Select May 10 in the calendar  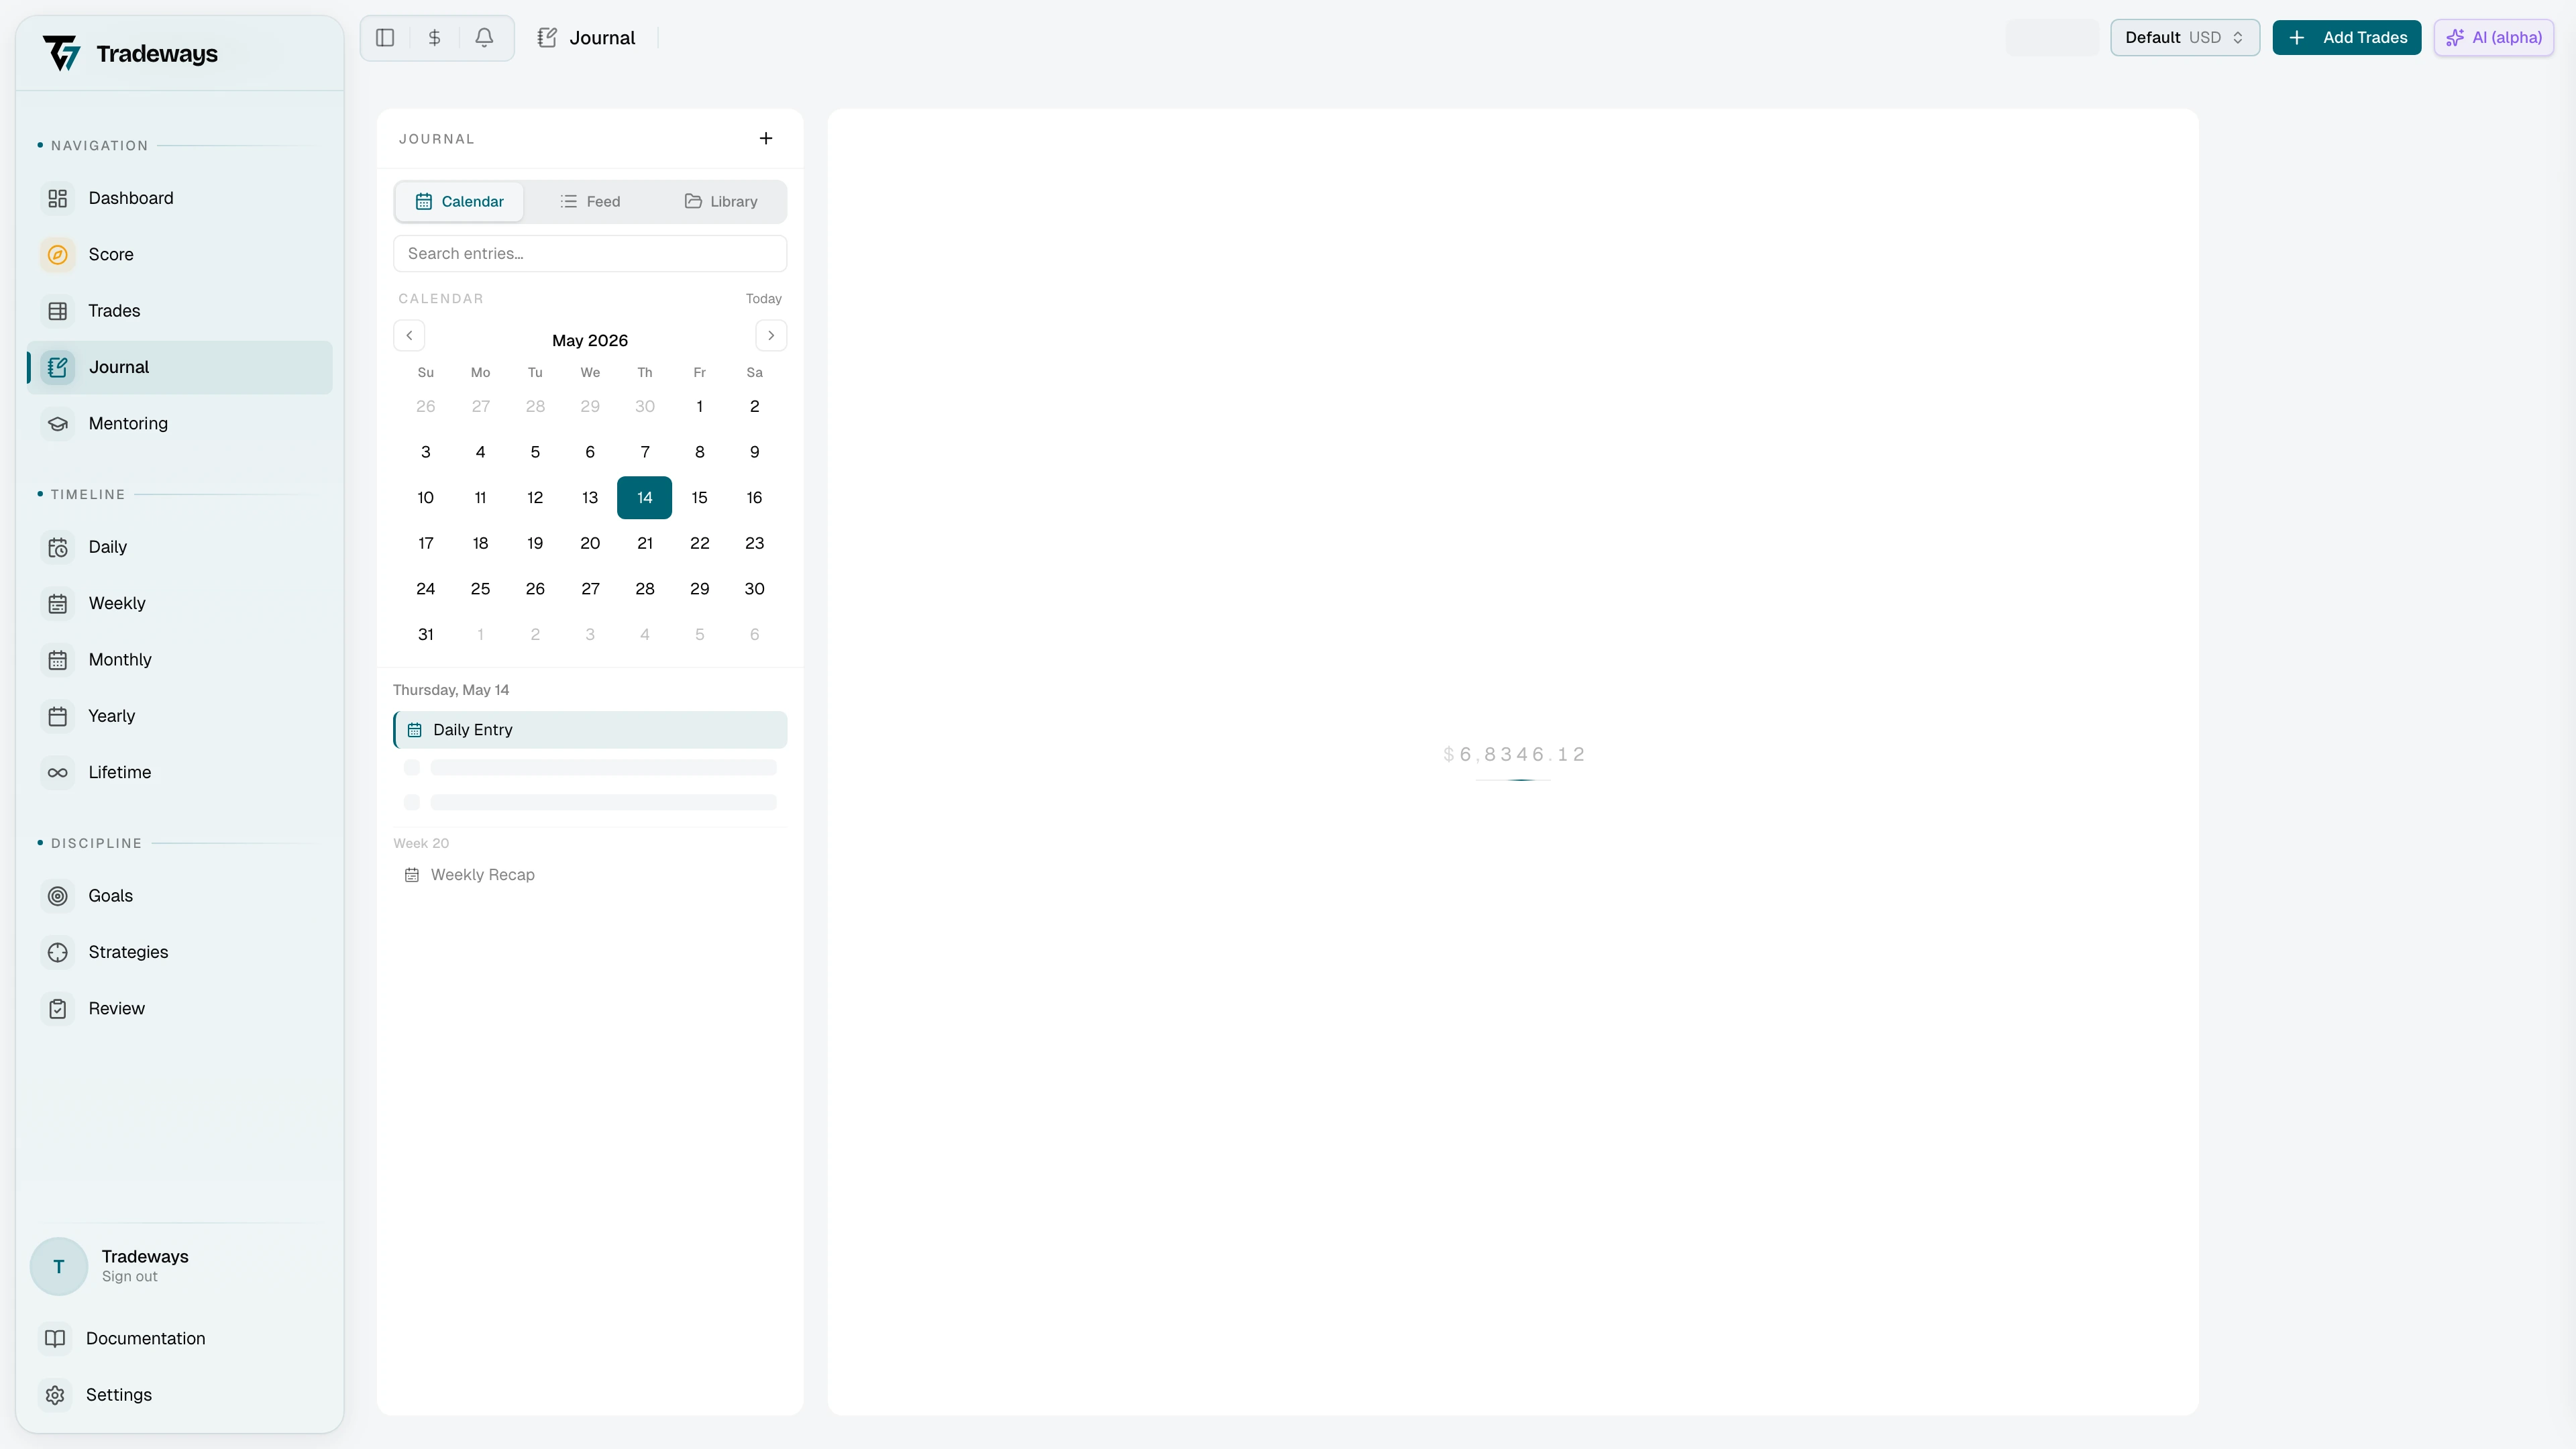pos(426,498)
